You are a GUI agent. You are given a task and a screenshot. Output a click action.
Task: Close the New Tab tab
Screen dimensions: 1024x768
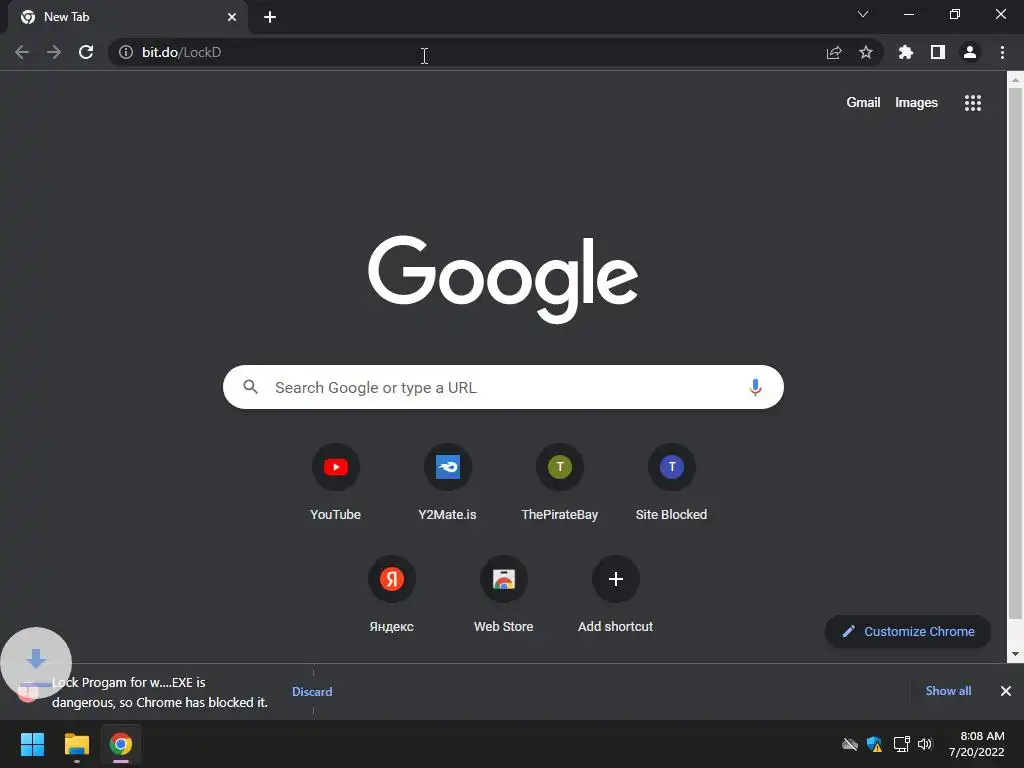(x=232, y=17)
